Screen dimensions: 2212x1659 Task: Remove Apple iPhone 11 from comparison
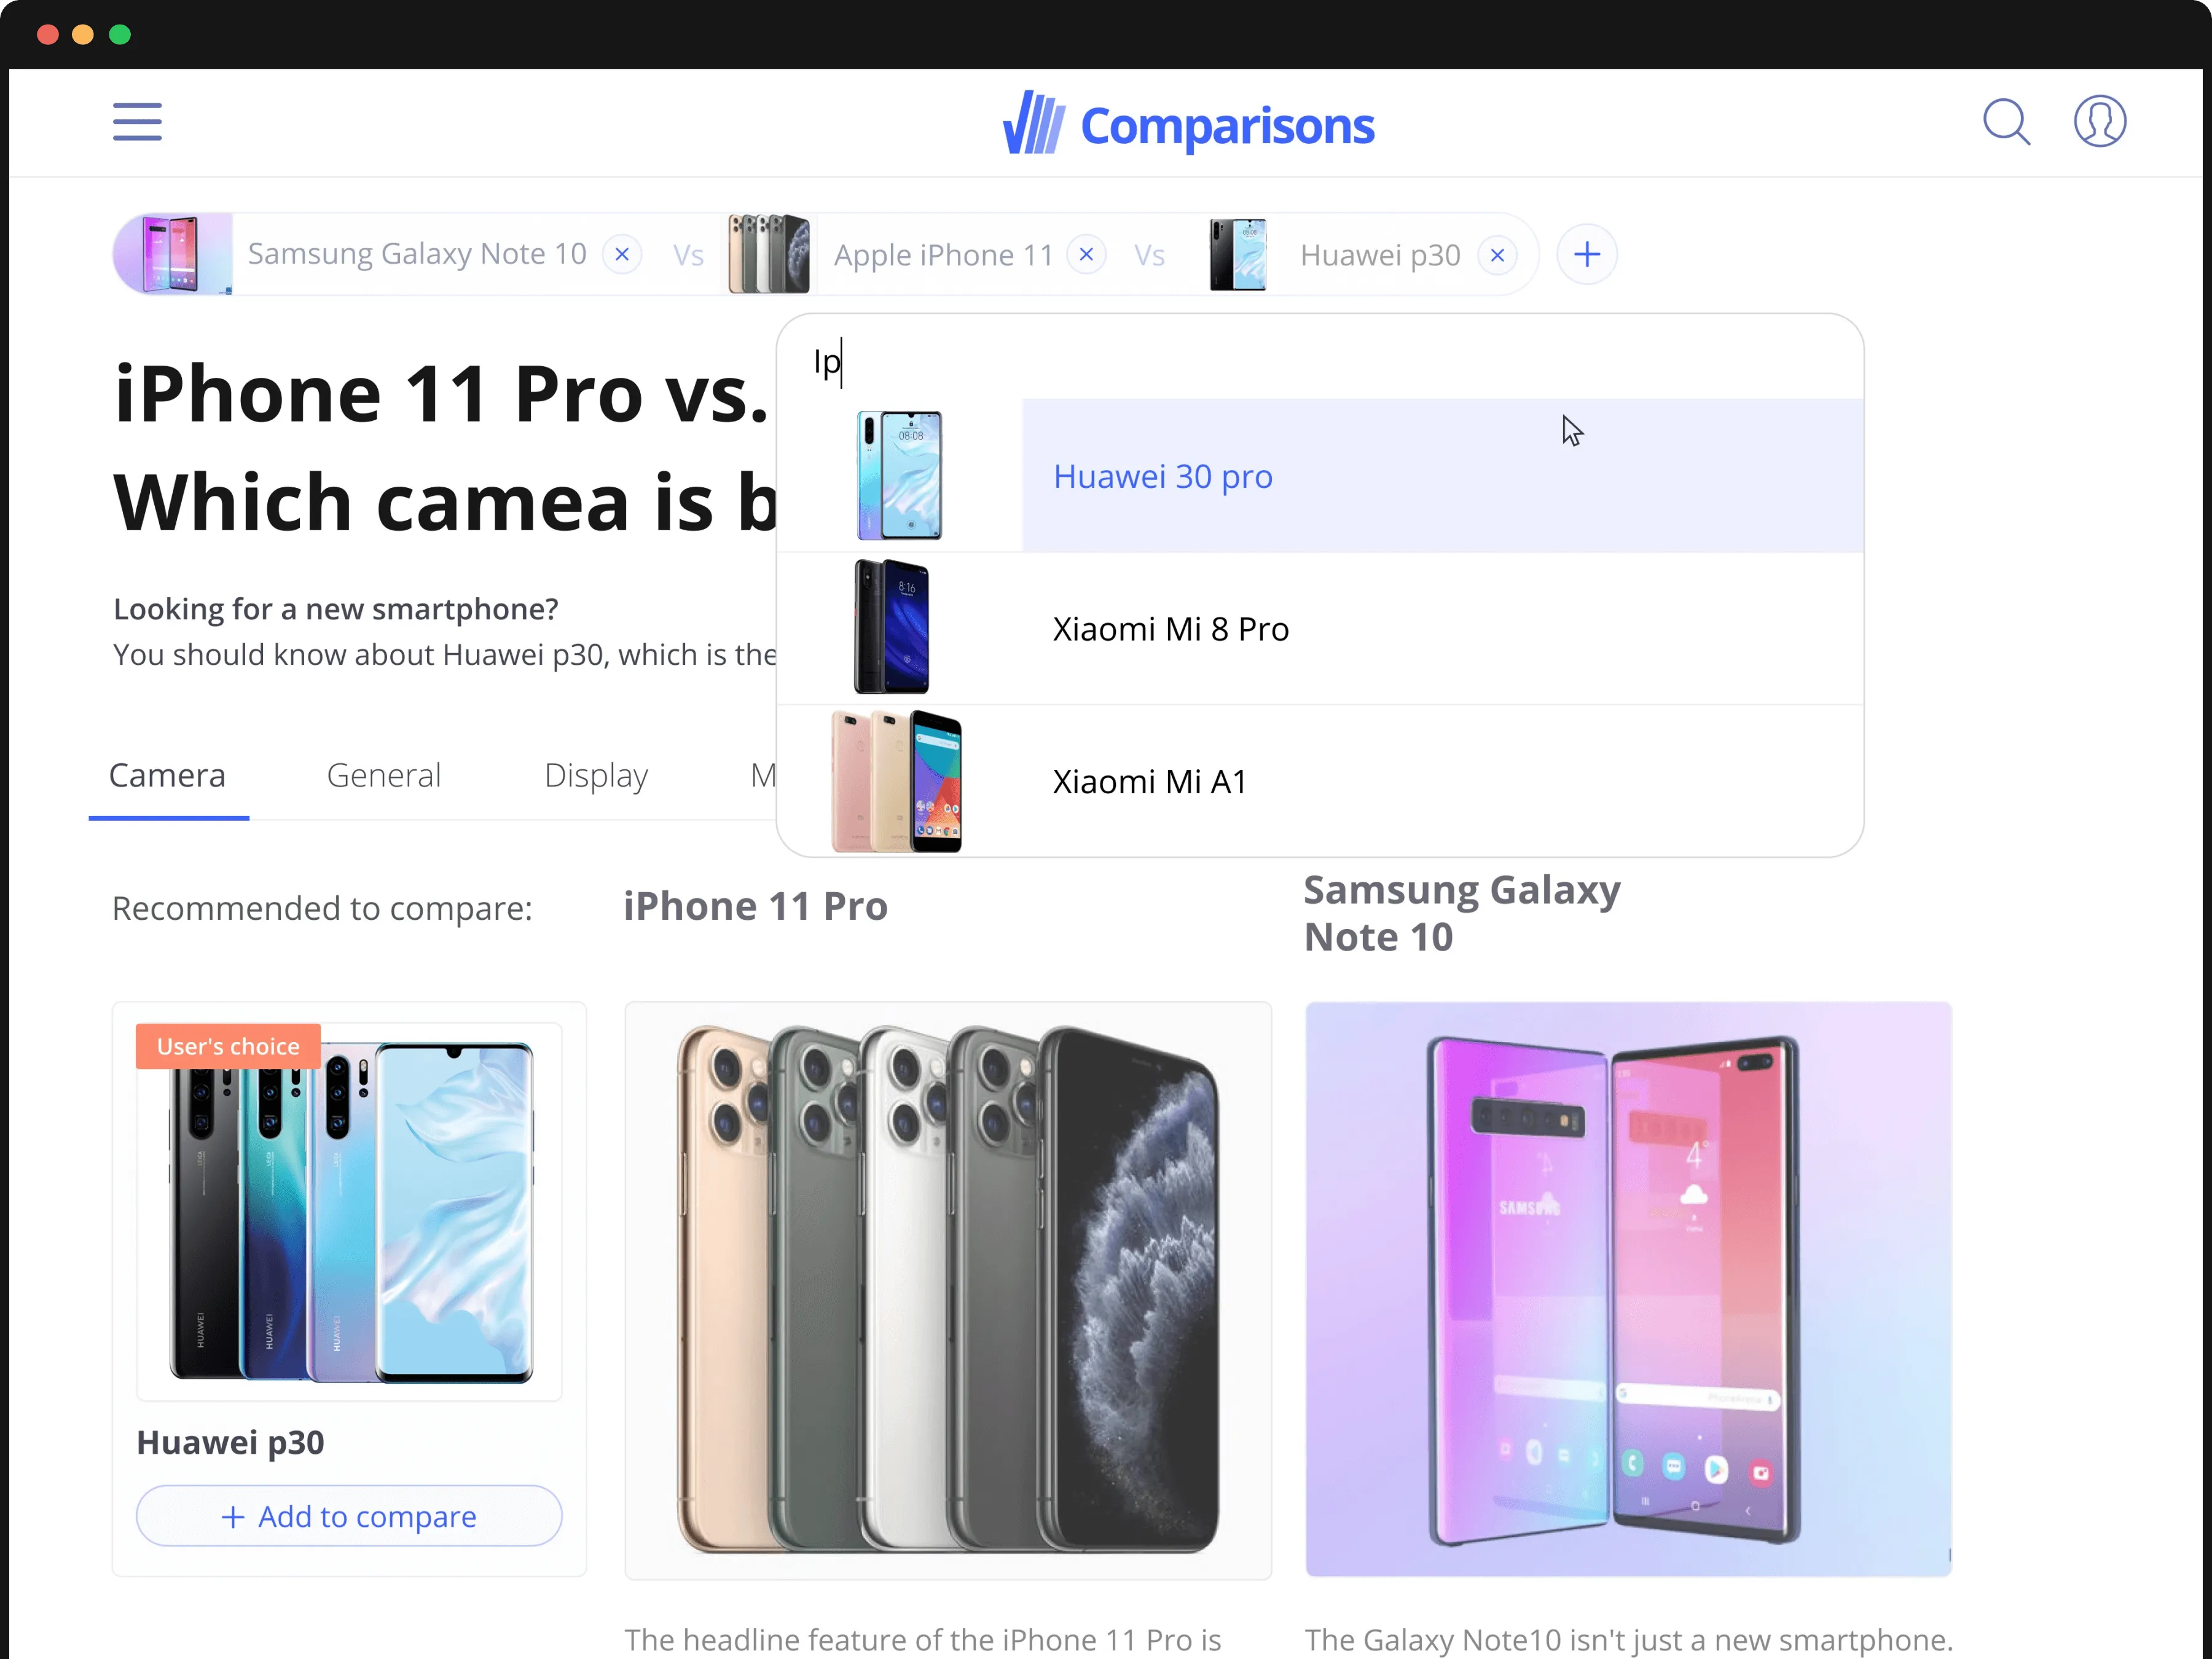point(1087,254)
